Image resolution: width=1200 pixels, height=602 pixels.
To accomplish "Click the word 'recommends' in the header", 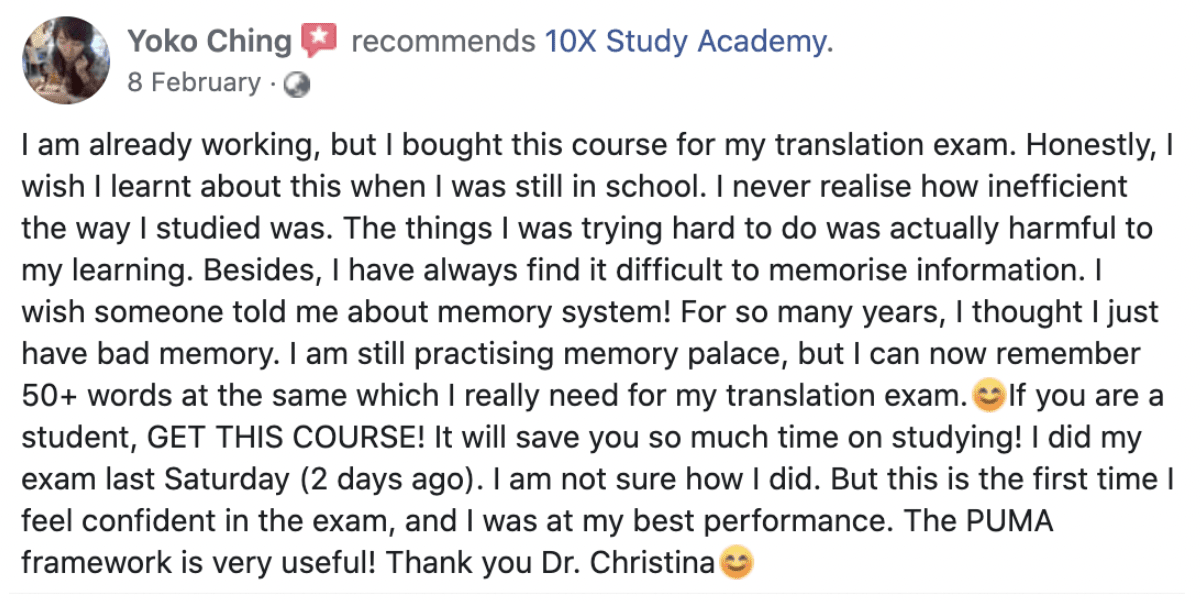I will coord(443,42).
